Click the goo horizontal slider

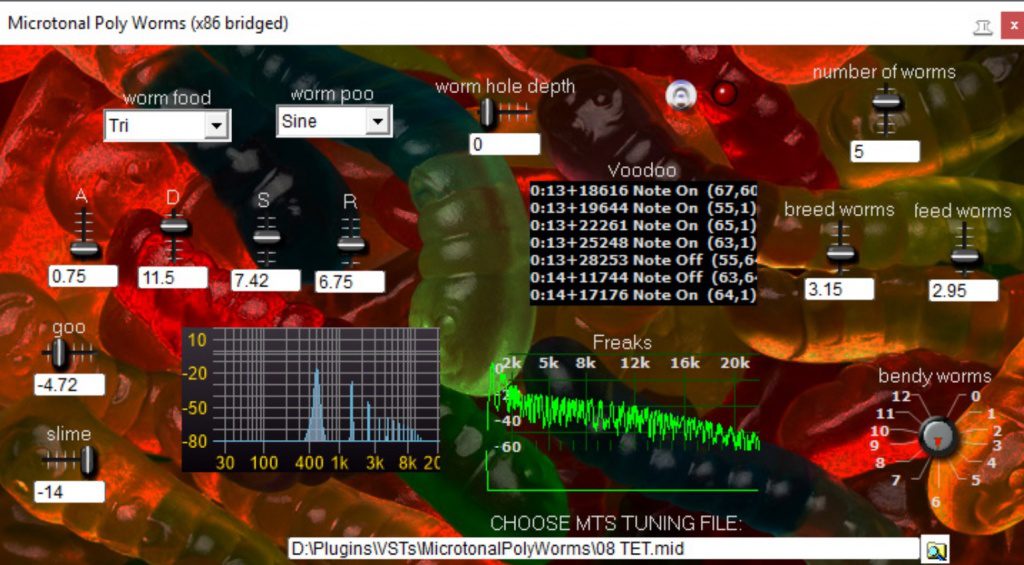tap(69, 353)
